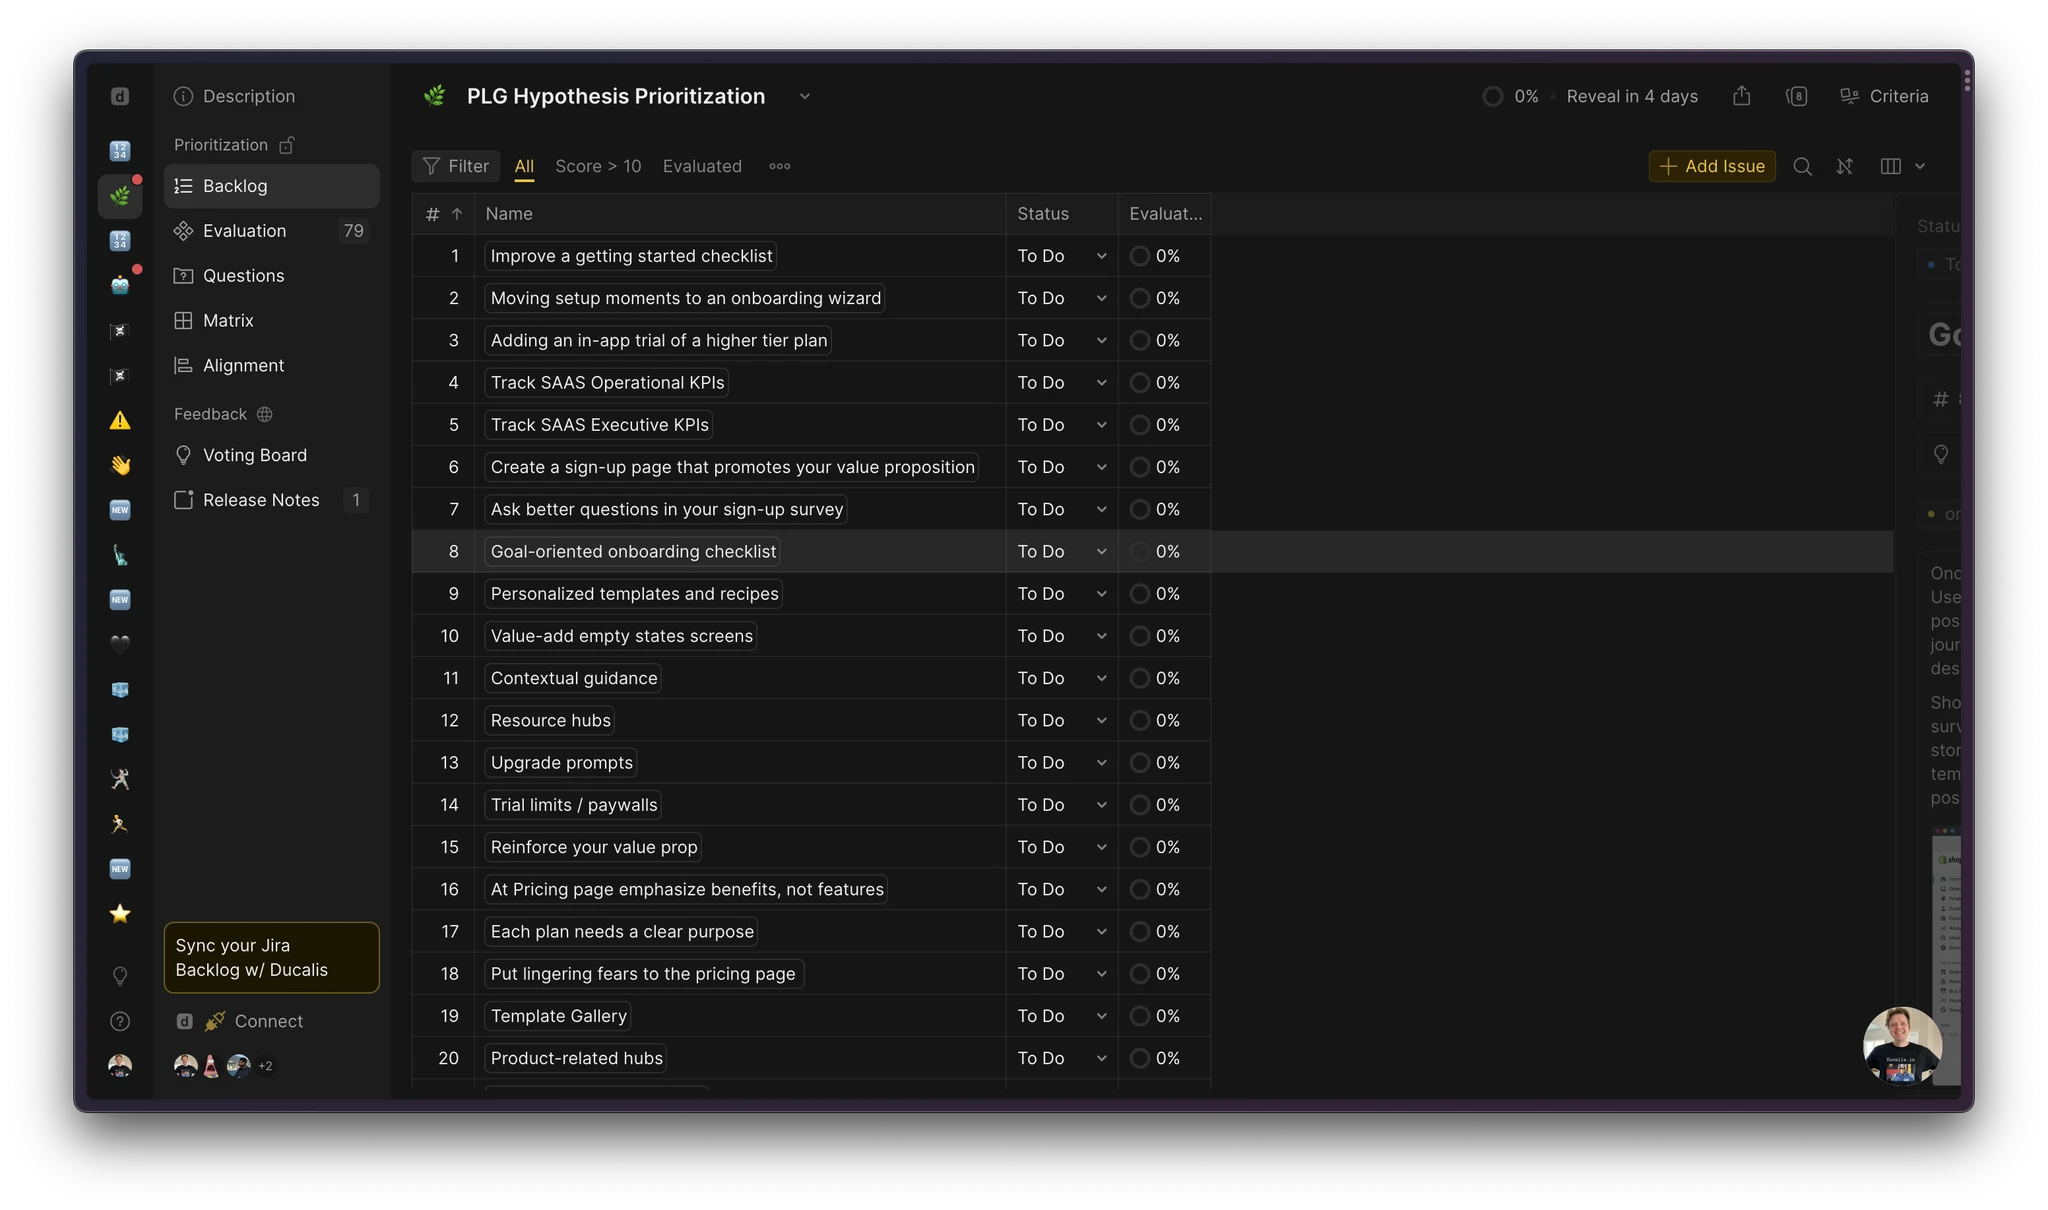Open issue Reinforce your value prop

pos(594,847)
